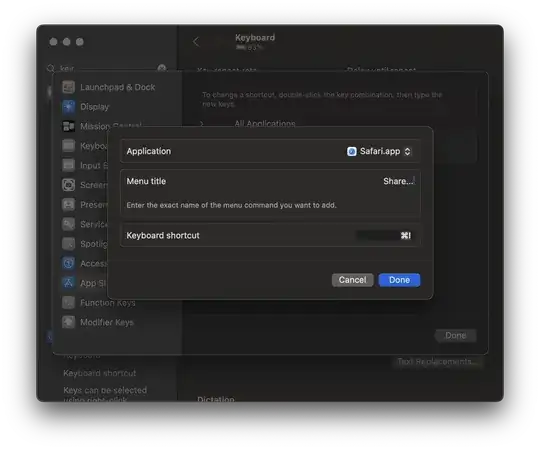Click the Function Keys icon
This screenshot has width=540, height=450.
69,303
